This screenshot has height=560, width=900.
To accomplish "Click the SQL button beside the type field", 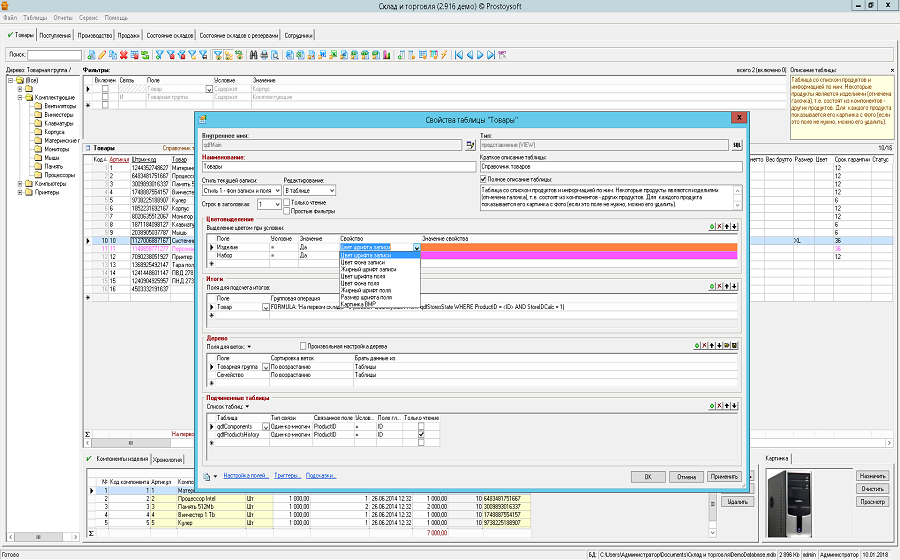I will pos(738,145).
